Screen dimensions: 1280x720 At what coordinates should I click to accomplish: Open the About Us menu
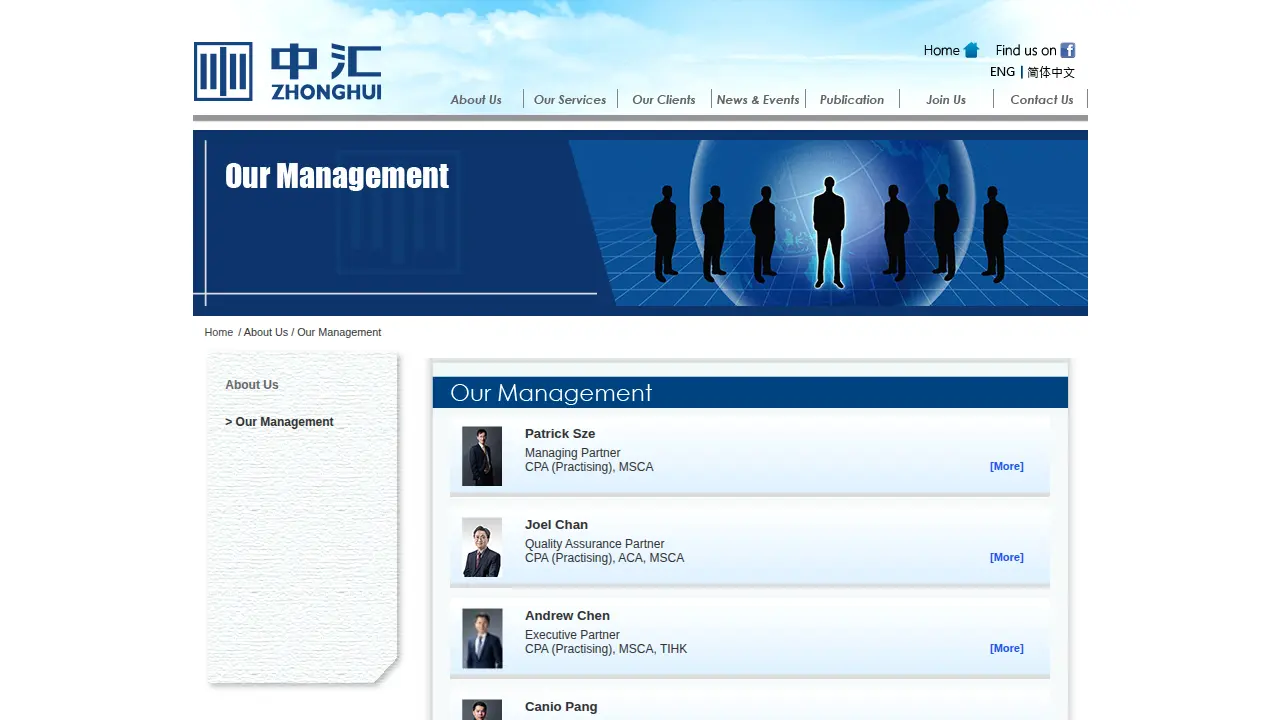[476, 99]
